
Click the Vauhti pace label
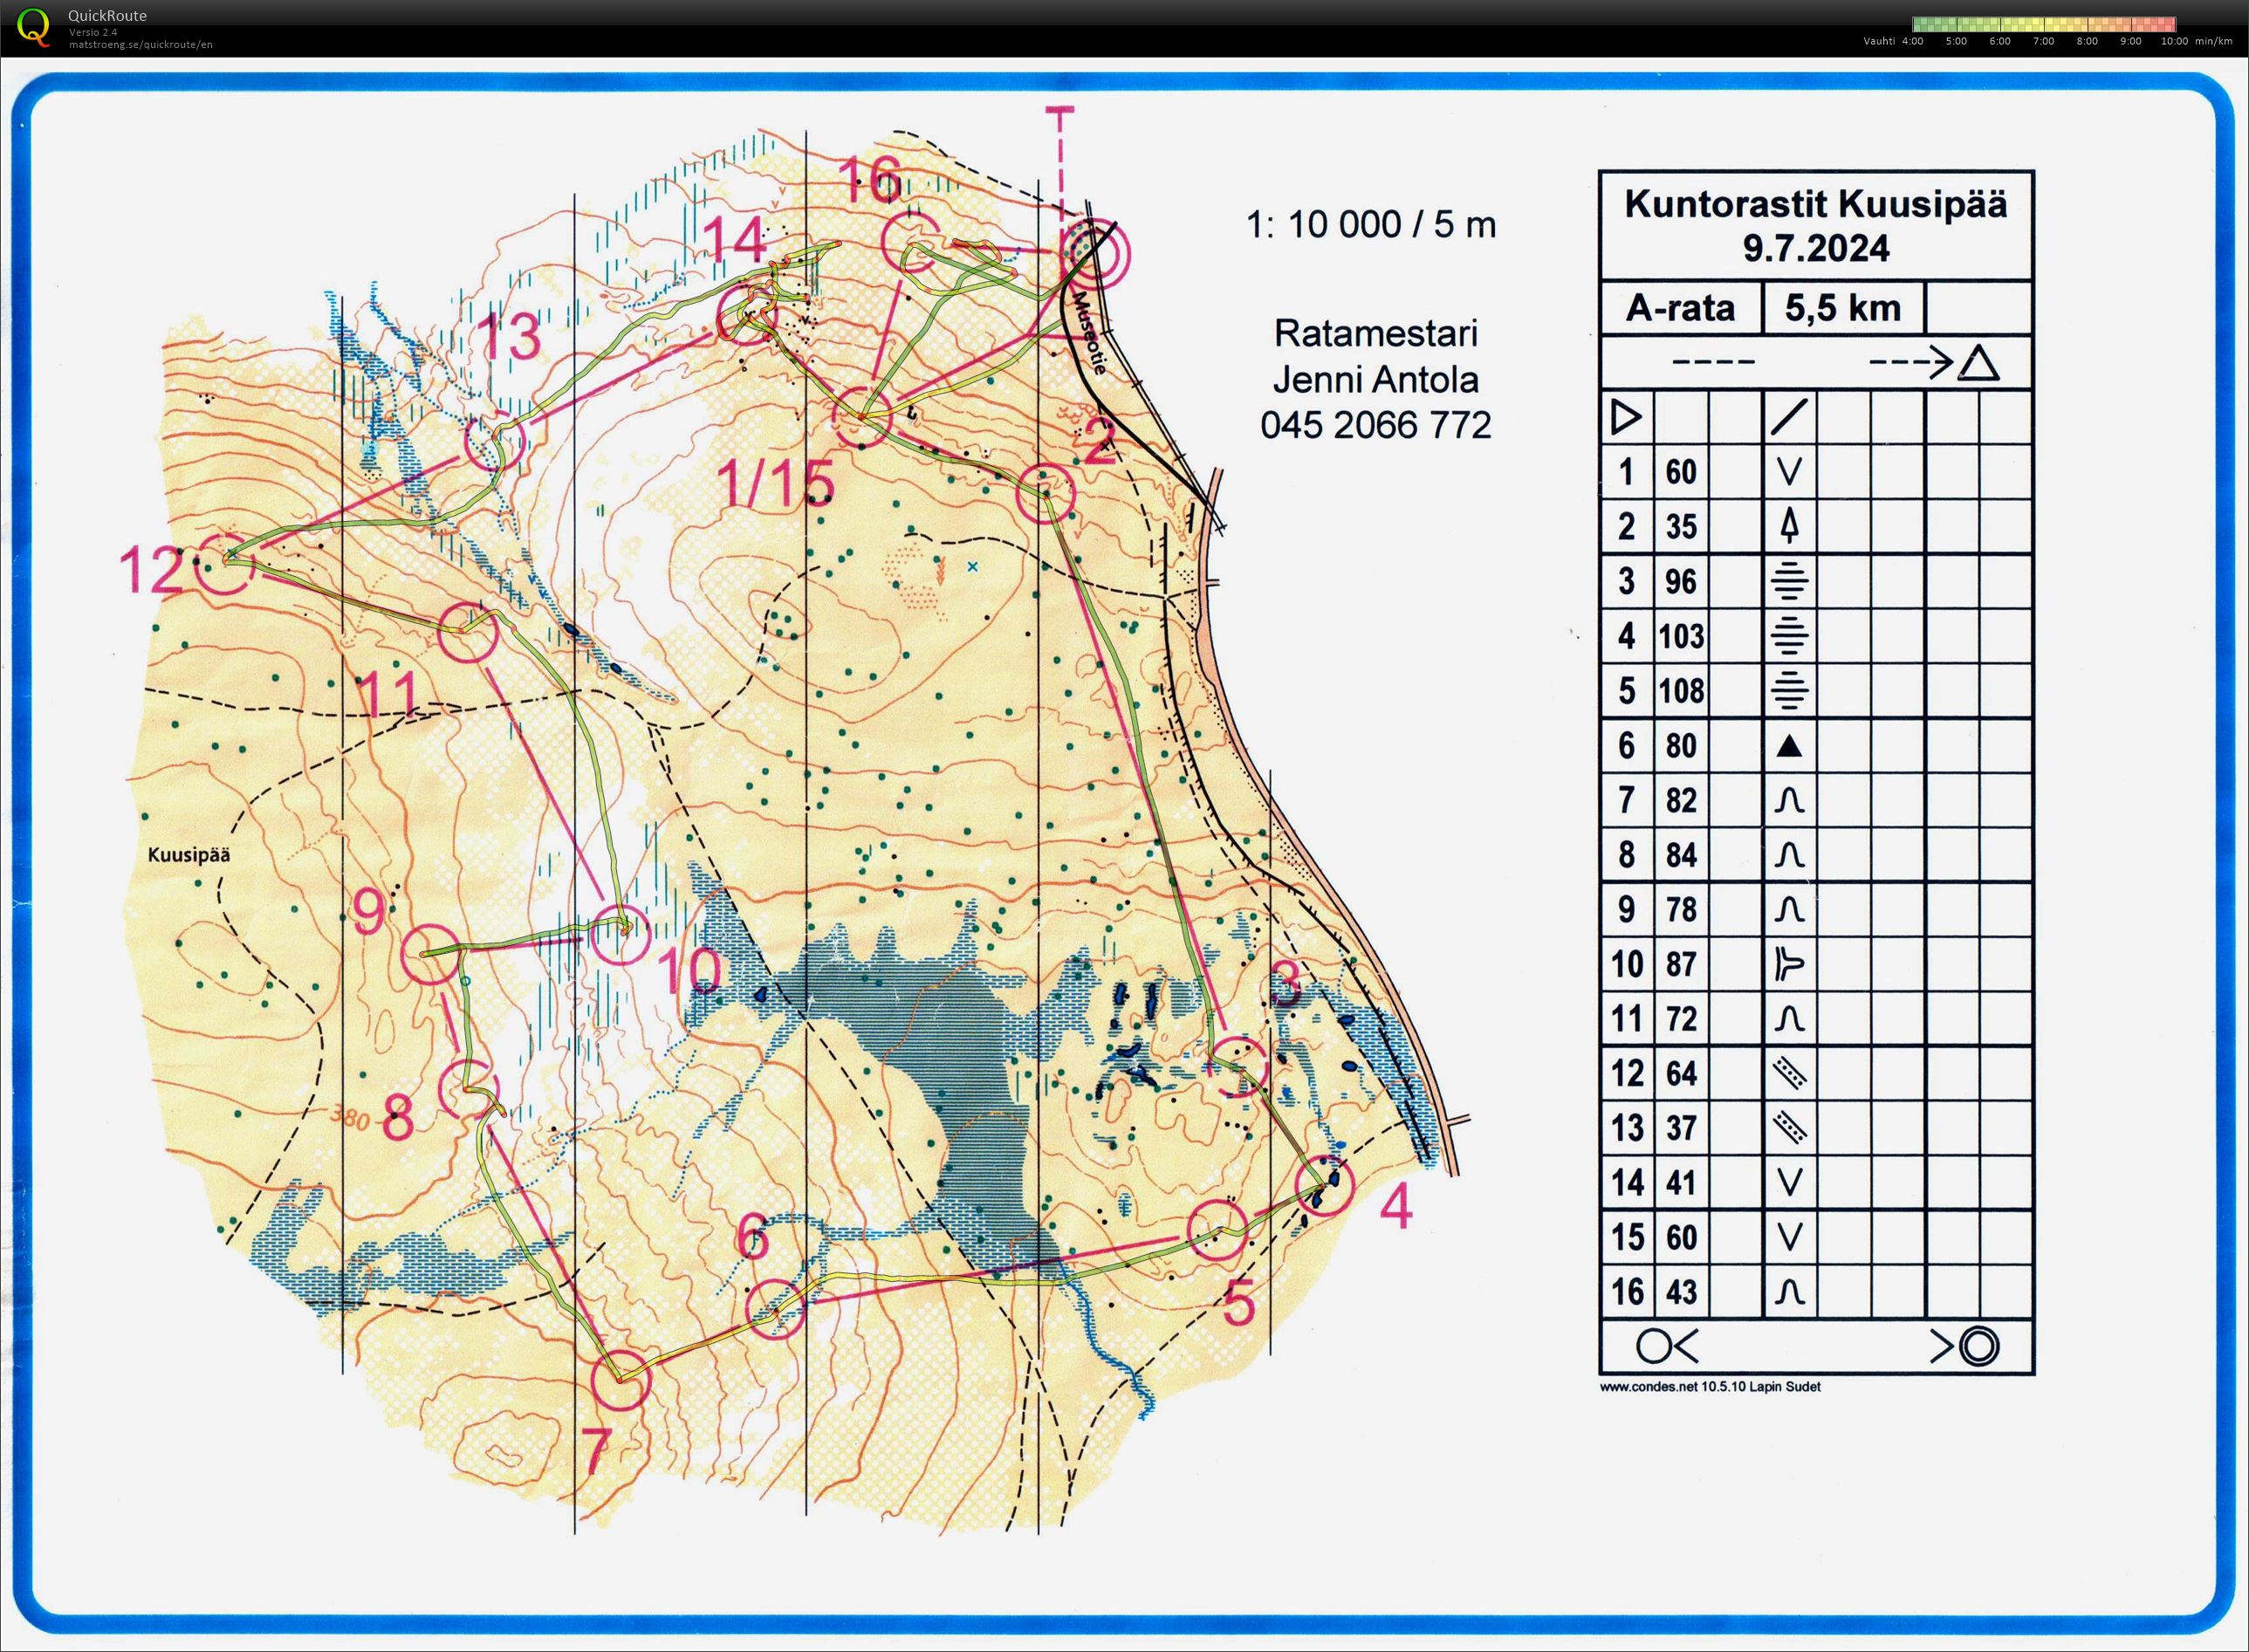pyautogui.click(x=1879, y=42)
